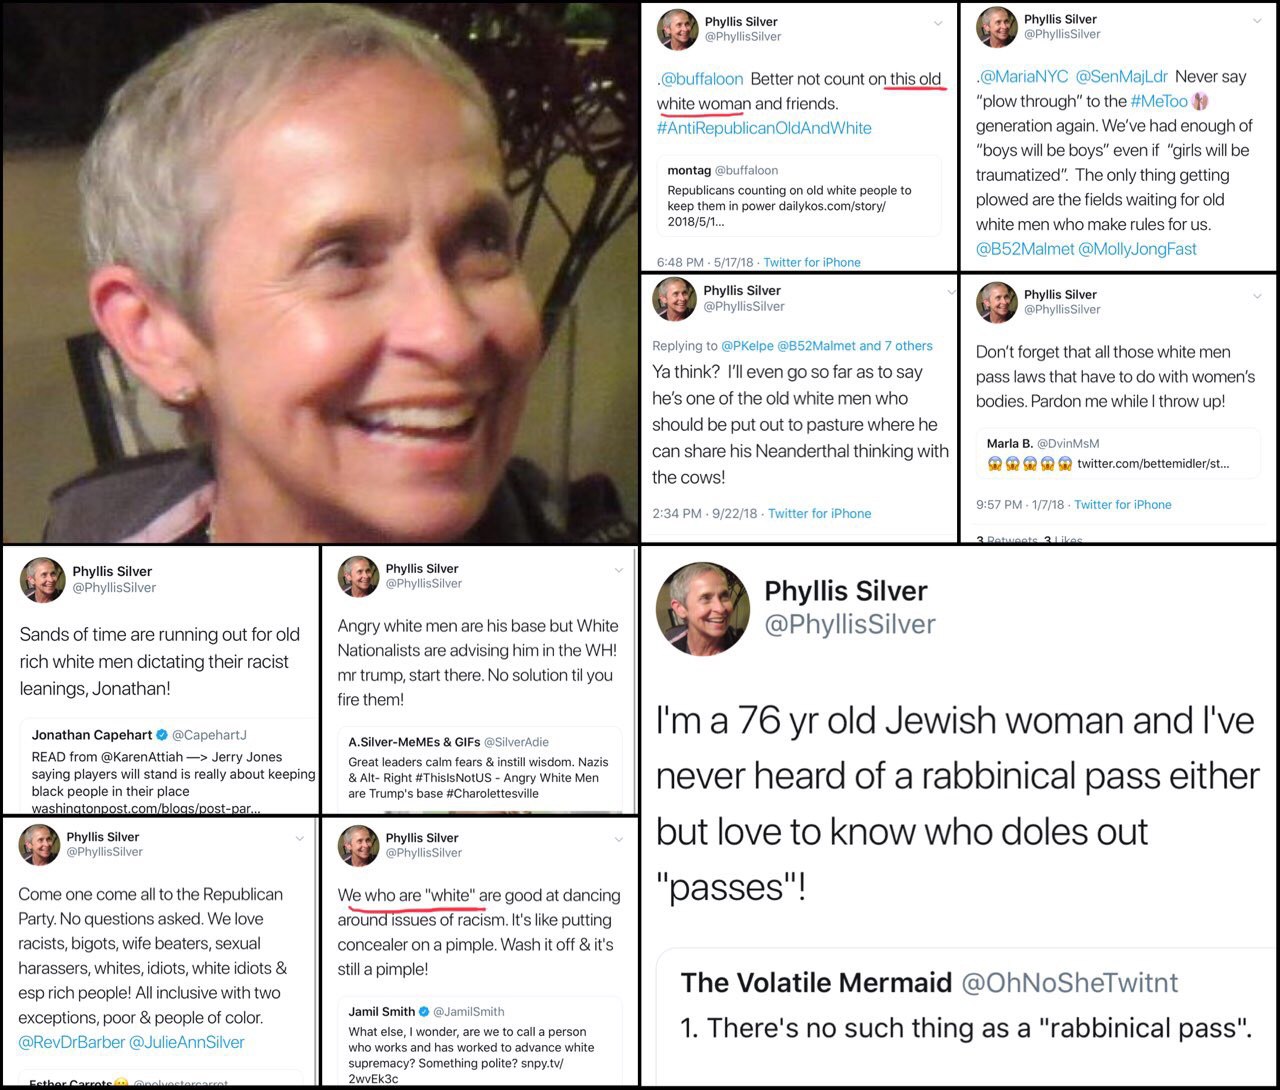Screen dimensions: 1280x1090
Task: Open the #AntiRepublicanOldAndWhite hashtag
Action: pyautogui.click(x=764, y=128)
